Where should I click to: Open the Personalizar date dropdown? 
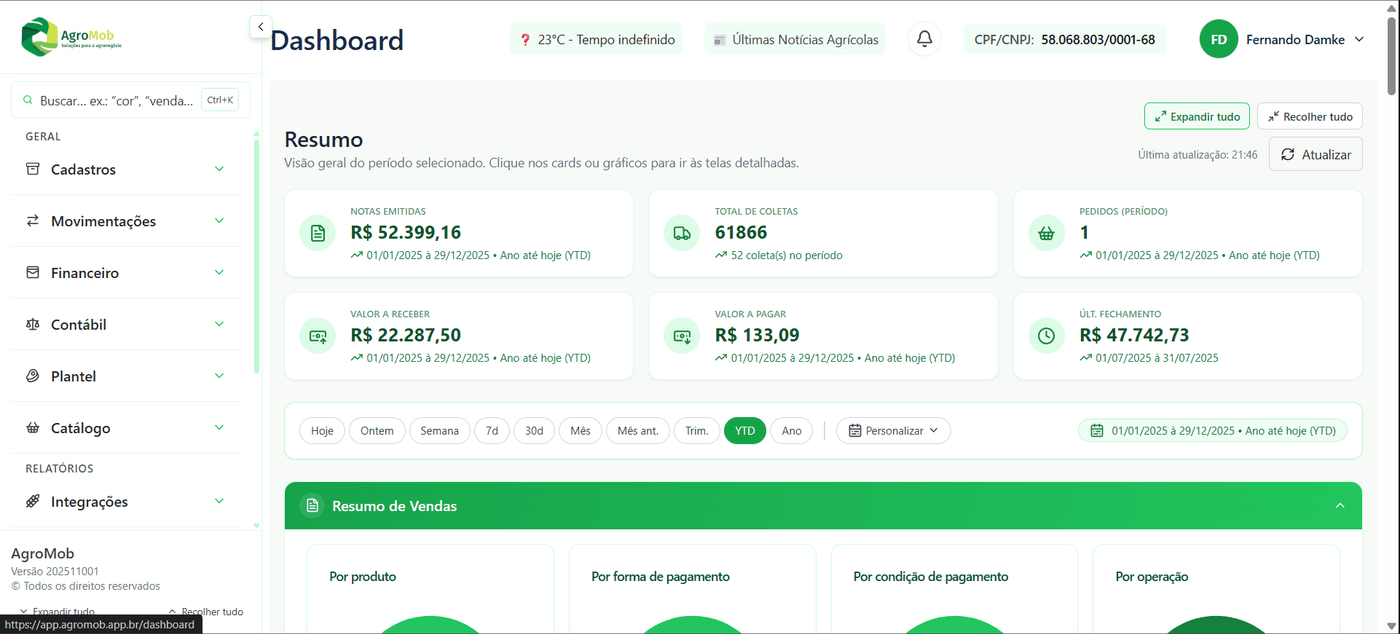pyautogui.click(x=894, y=431)
